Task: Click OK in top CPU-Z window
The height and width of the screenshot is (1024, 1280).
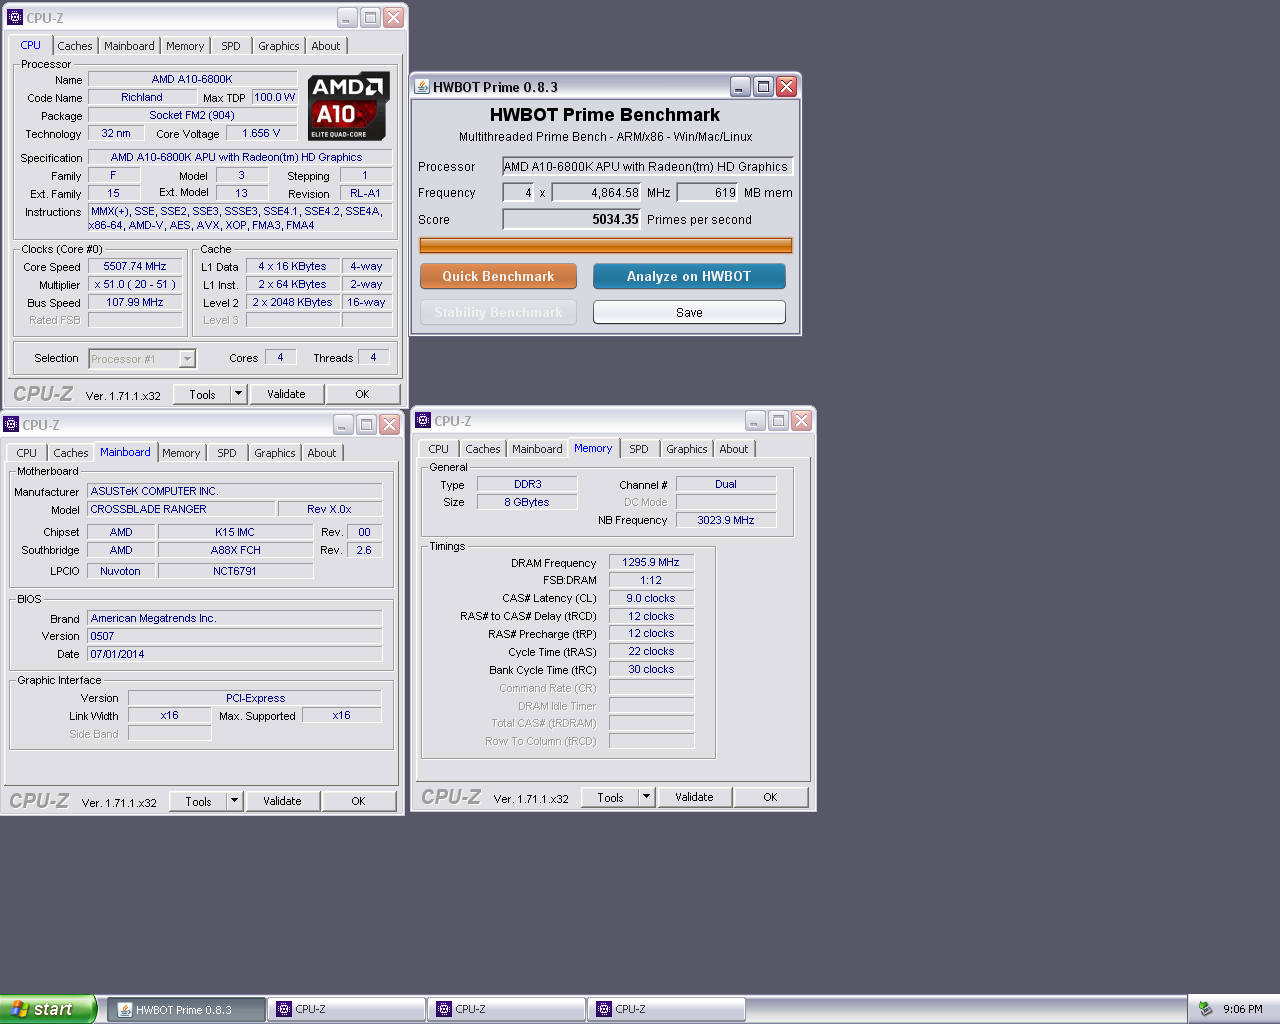Action: pyautogui.click(x=362, y=394)
